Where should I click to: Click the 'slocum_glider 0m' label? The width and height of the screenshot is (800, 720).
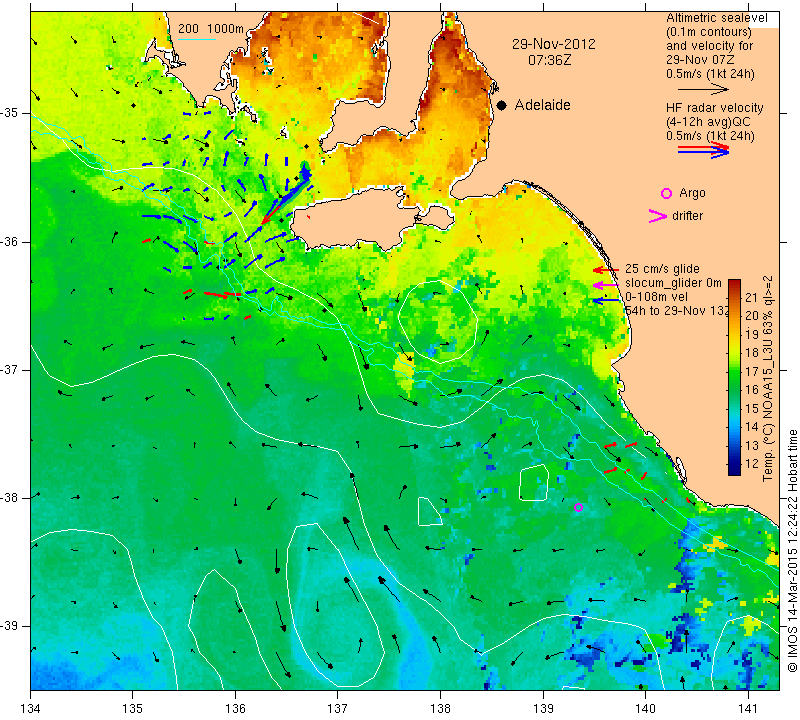[x=673, y=283]
